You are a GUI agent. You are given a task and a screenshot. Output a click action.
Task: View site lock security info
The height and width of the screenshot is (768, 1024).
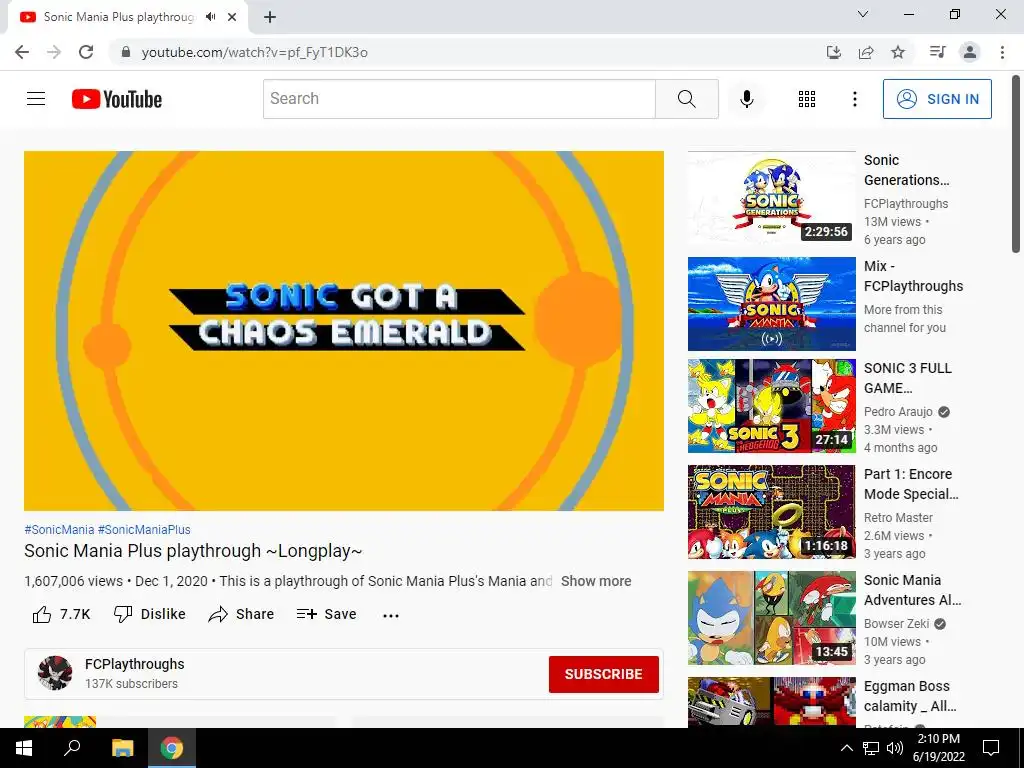click(x=126, y=52)
